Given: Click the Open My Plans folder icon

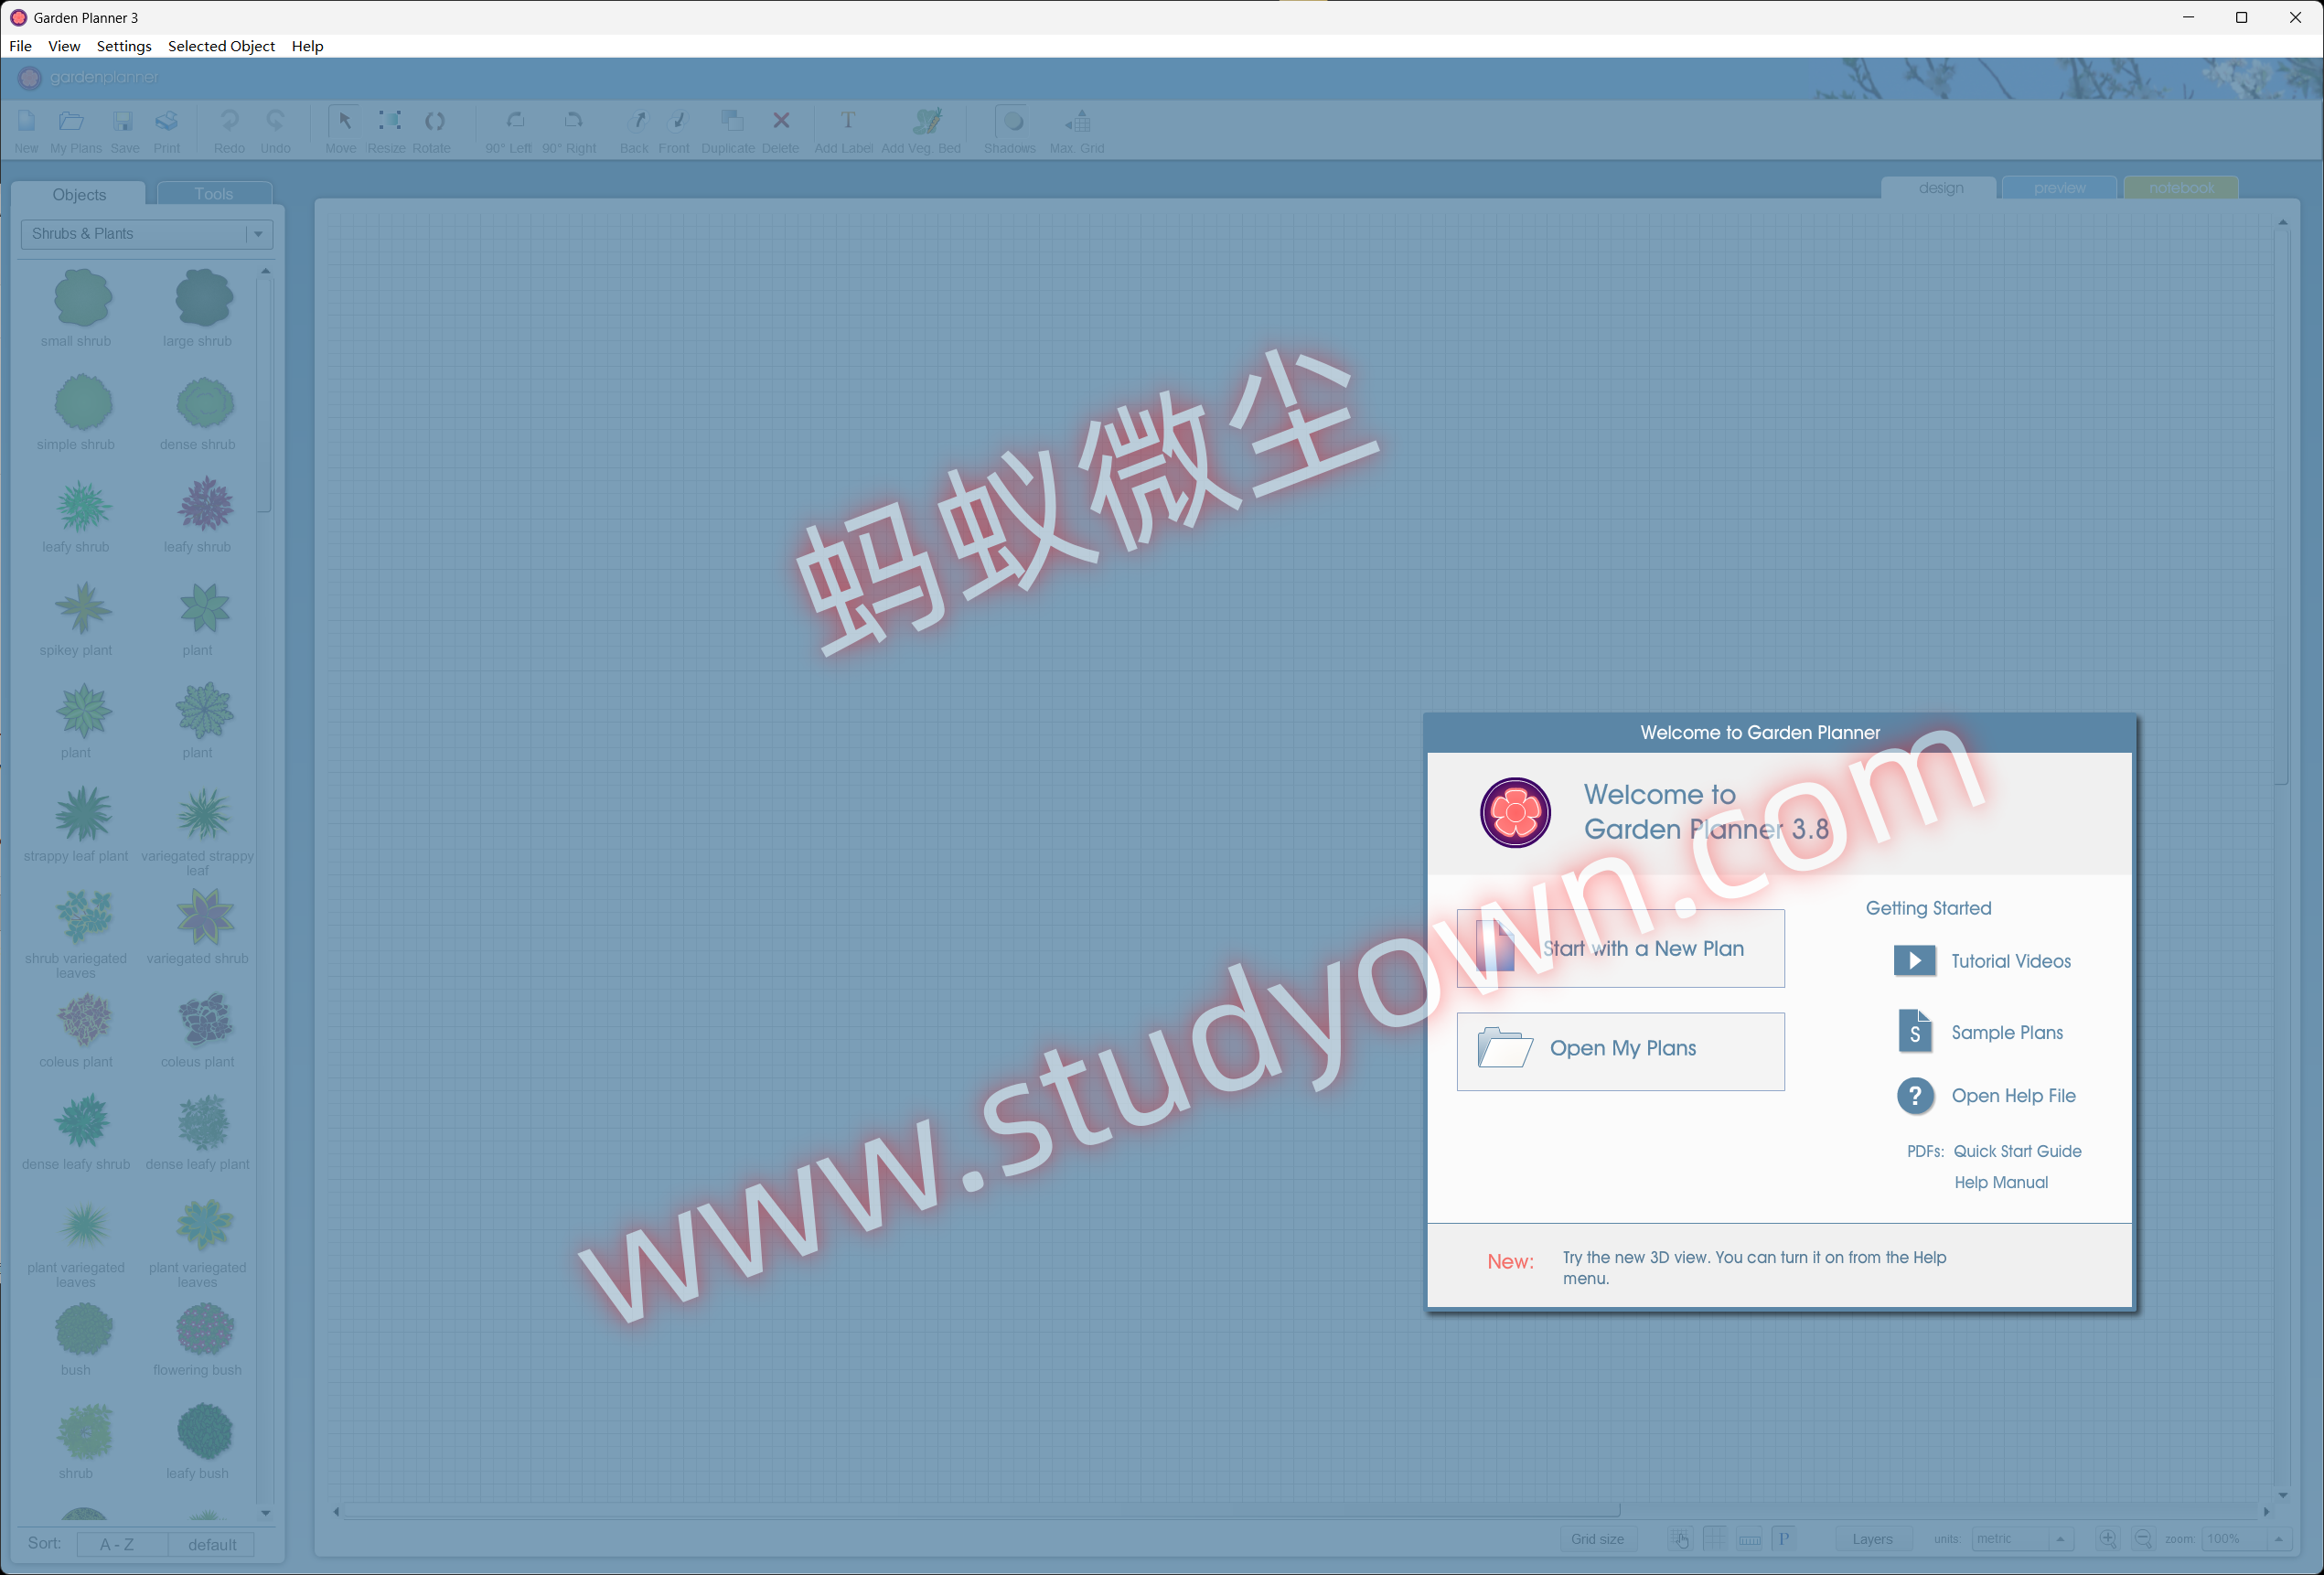Looking at the screenshot, I should pos(1505,1048).
